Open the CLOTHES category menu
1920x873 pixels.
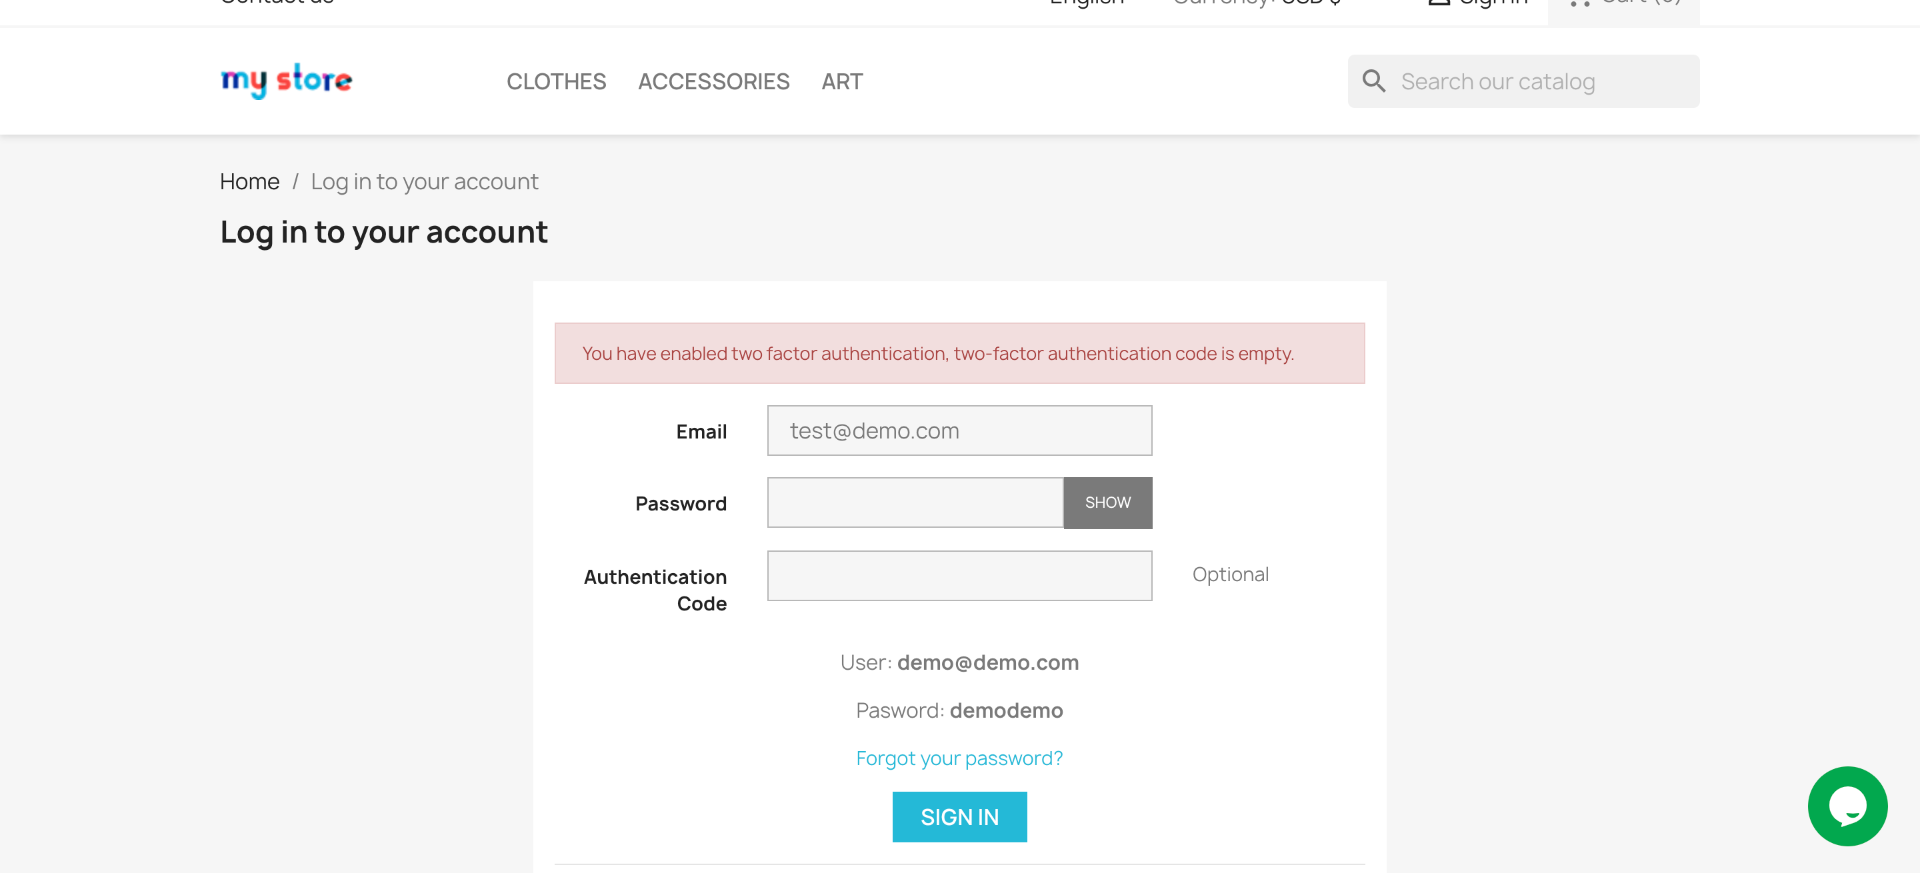tap(556, 82)
